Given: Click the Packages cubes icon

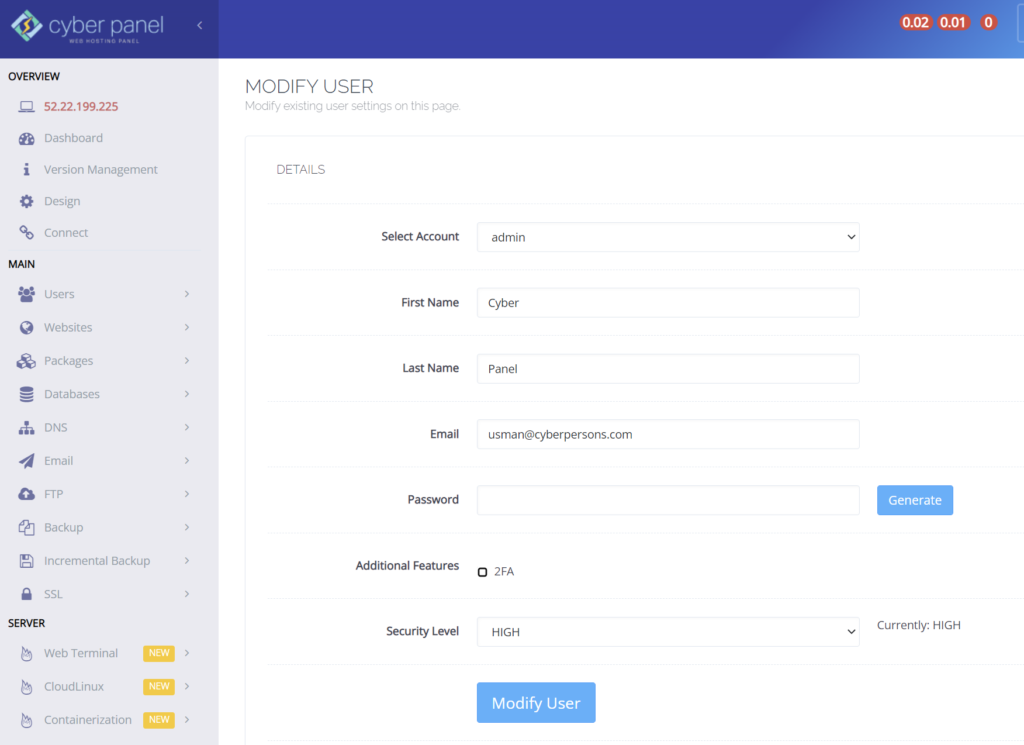Looking at the screenshot, I should [x=26, y=361].
